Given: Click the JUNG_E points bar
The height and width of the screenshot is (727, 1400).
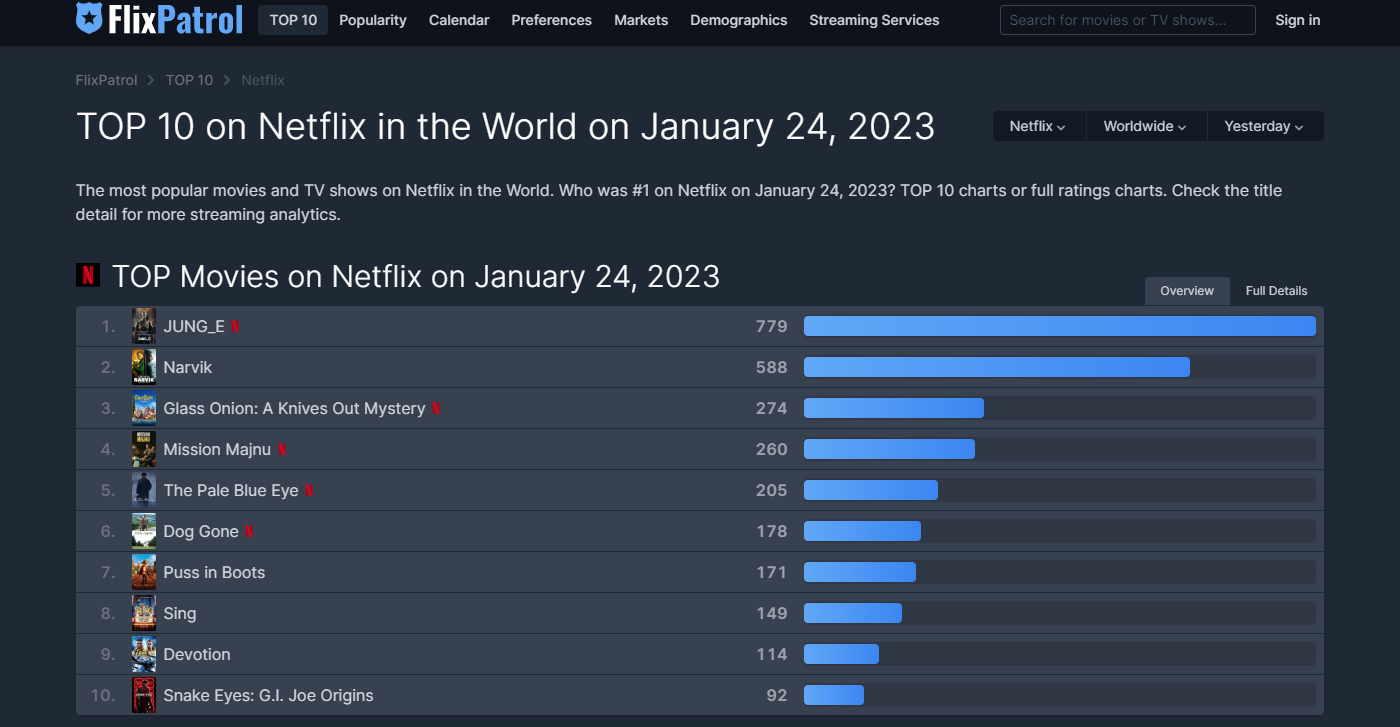Looking at the screenshot, I should point(1060,326).
